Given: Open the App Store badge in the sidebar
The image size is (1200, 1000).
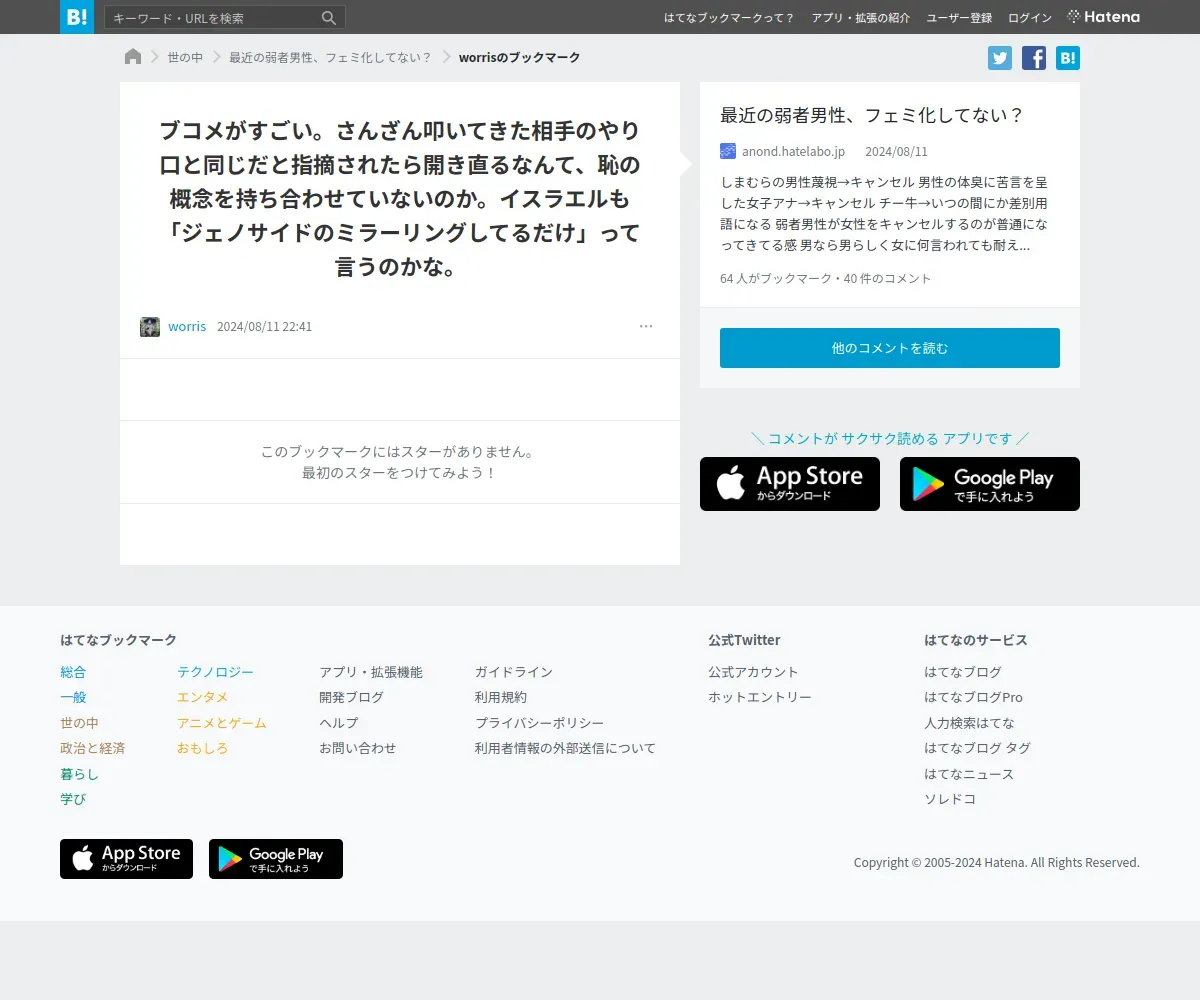Looking at the screenshot, I should (790, 484).
